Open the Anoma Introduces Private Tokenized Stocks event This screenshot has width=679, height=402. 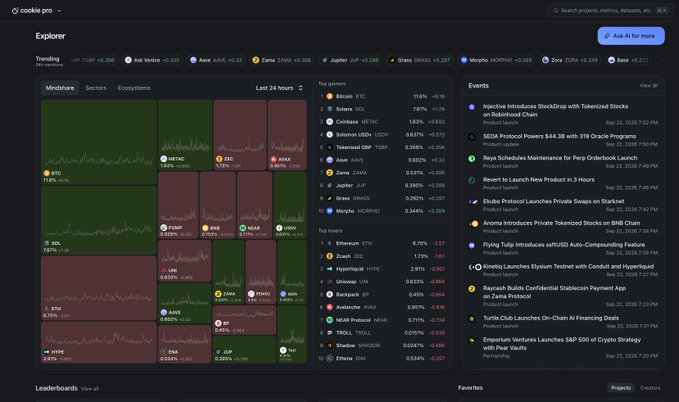point(563,227)
